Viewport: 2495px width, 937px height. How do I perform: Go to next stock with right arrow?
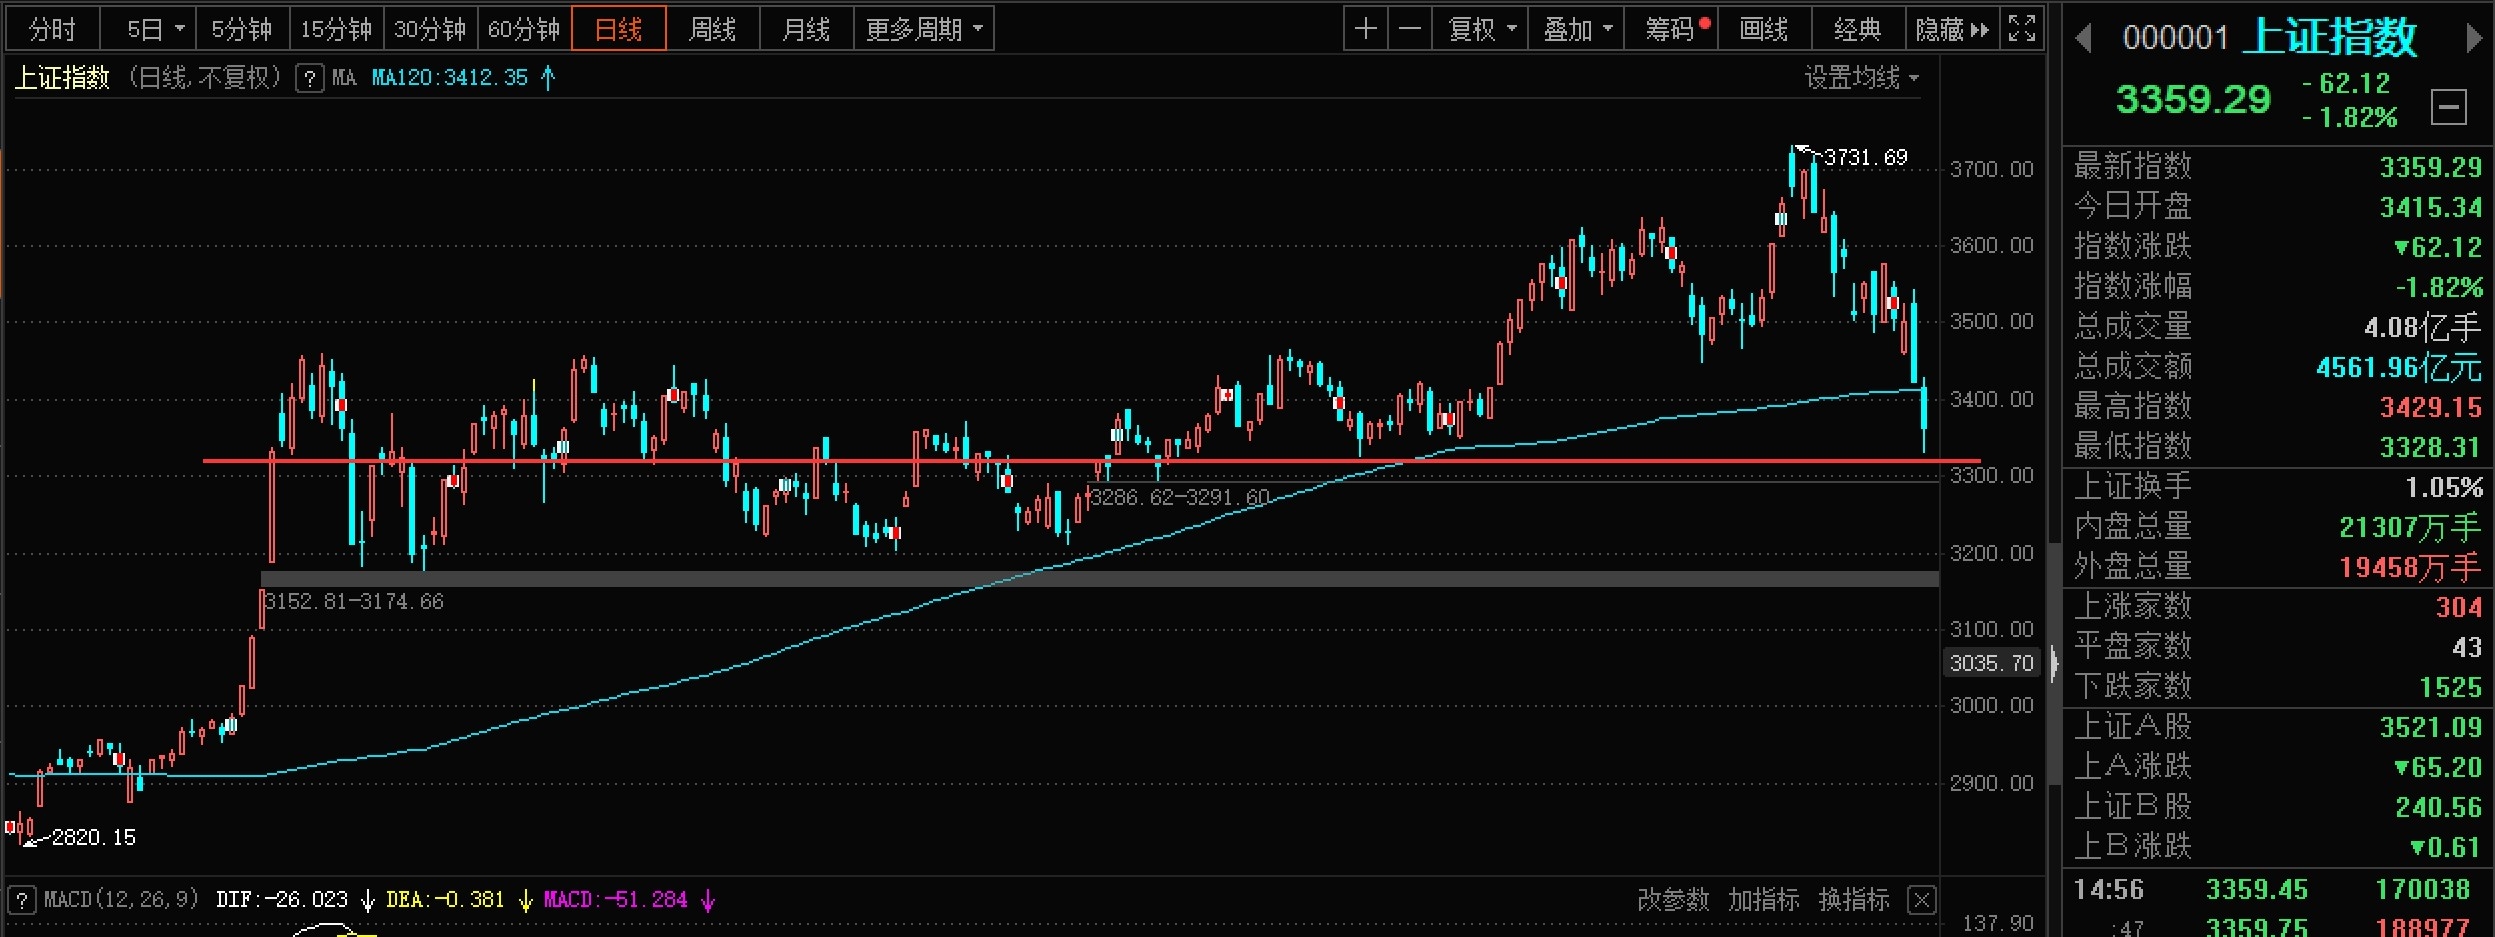[x=2474, y=39]
